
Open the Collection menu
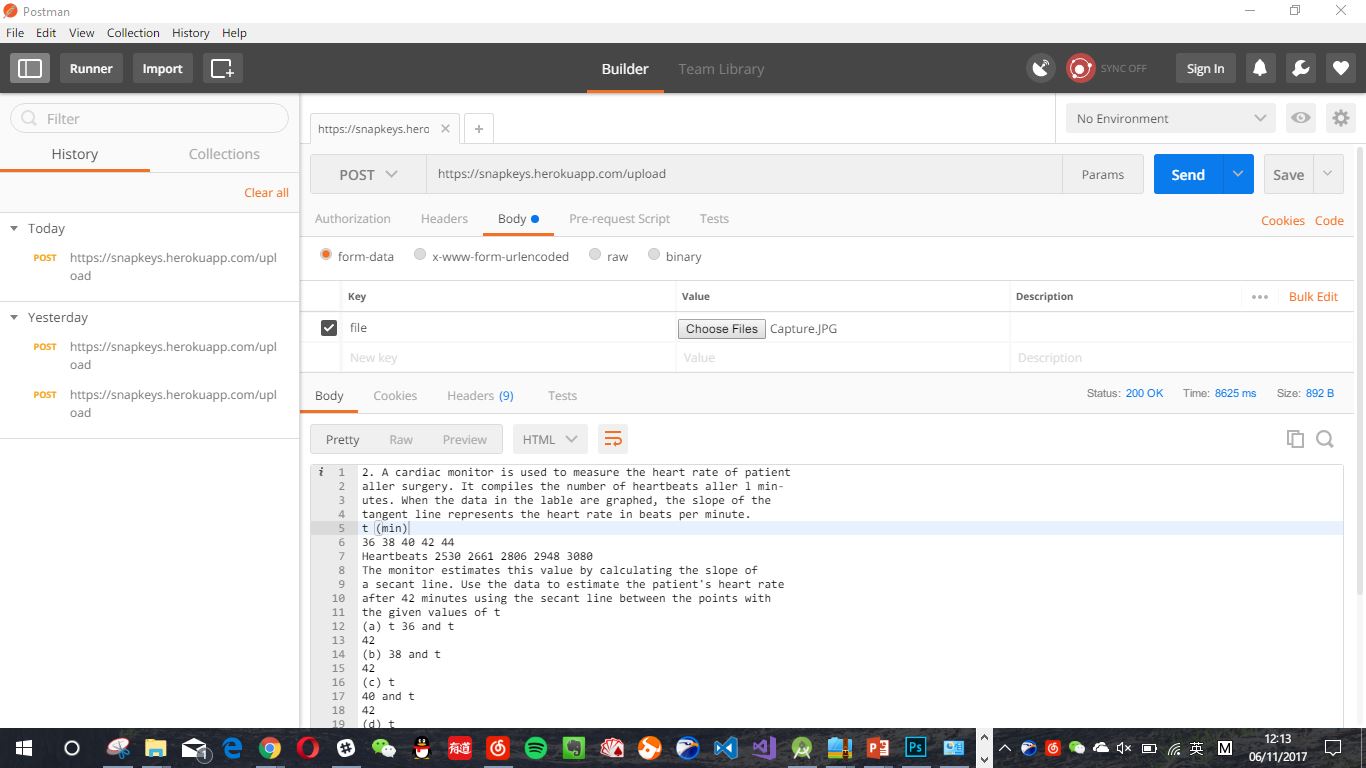[133, 33]
